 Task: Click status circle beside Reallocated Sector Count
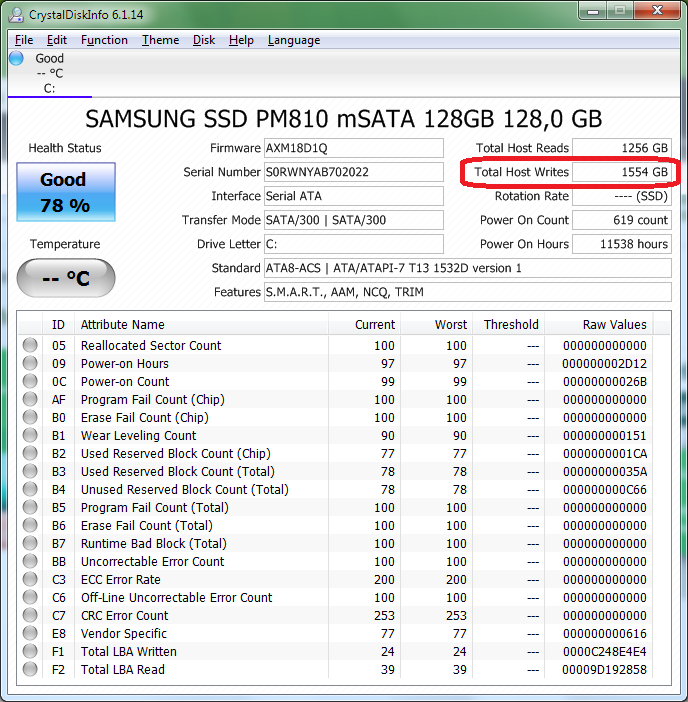coord(31,346)
